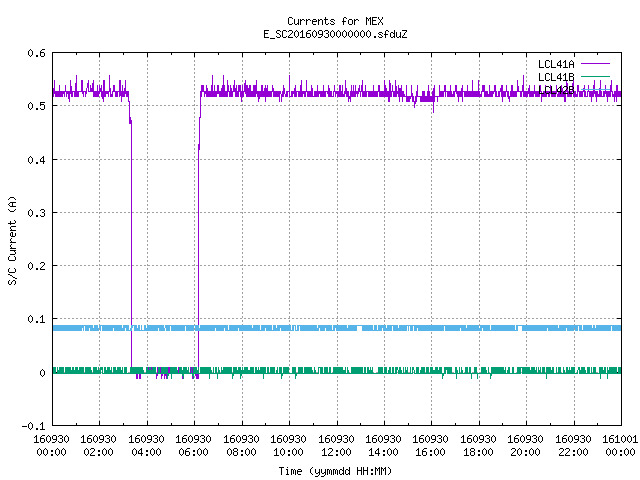Click the subtitle "E_SC20160930000000.sfduZ"
This screenshot has height=480, width=640.
coord(335,34)
